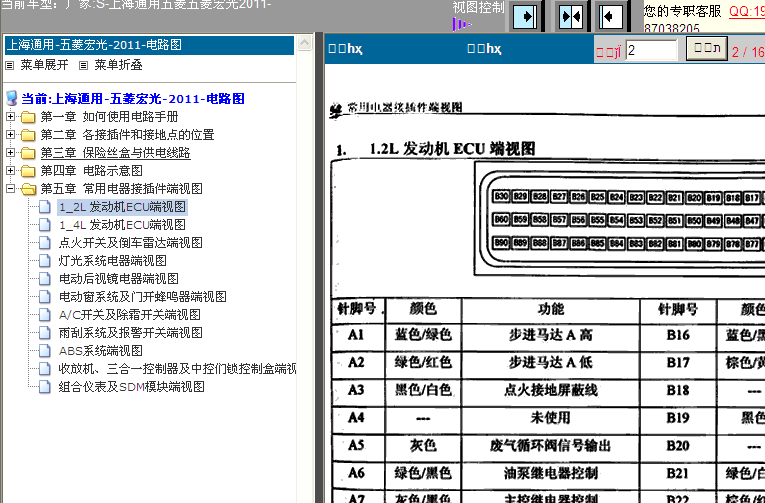Click table cell 步进马达 A 高
Screen dimensions: 765x503
550,335
